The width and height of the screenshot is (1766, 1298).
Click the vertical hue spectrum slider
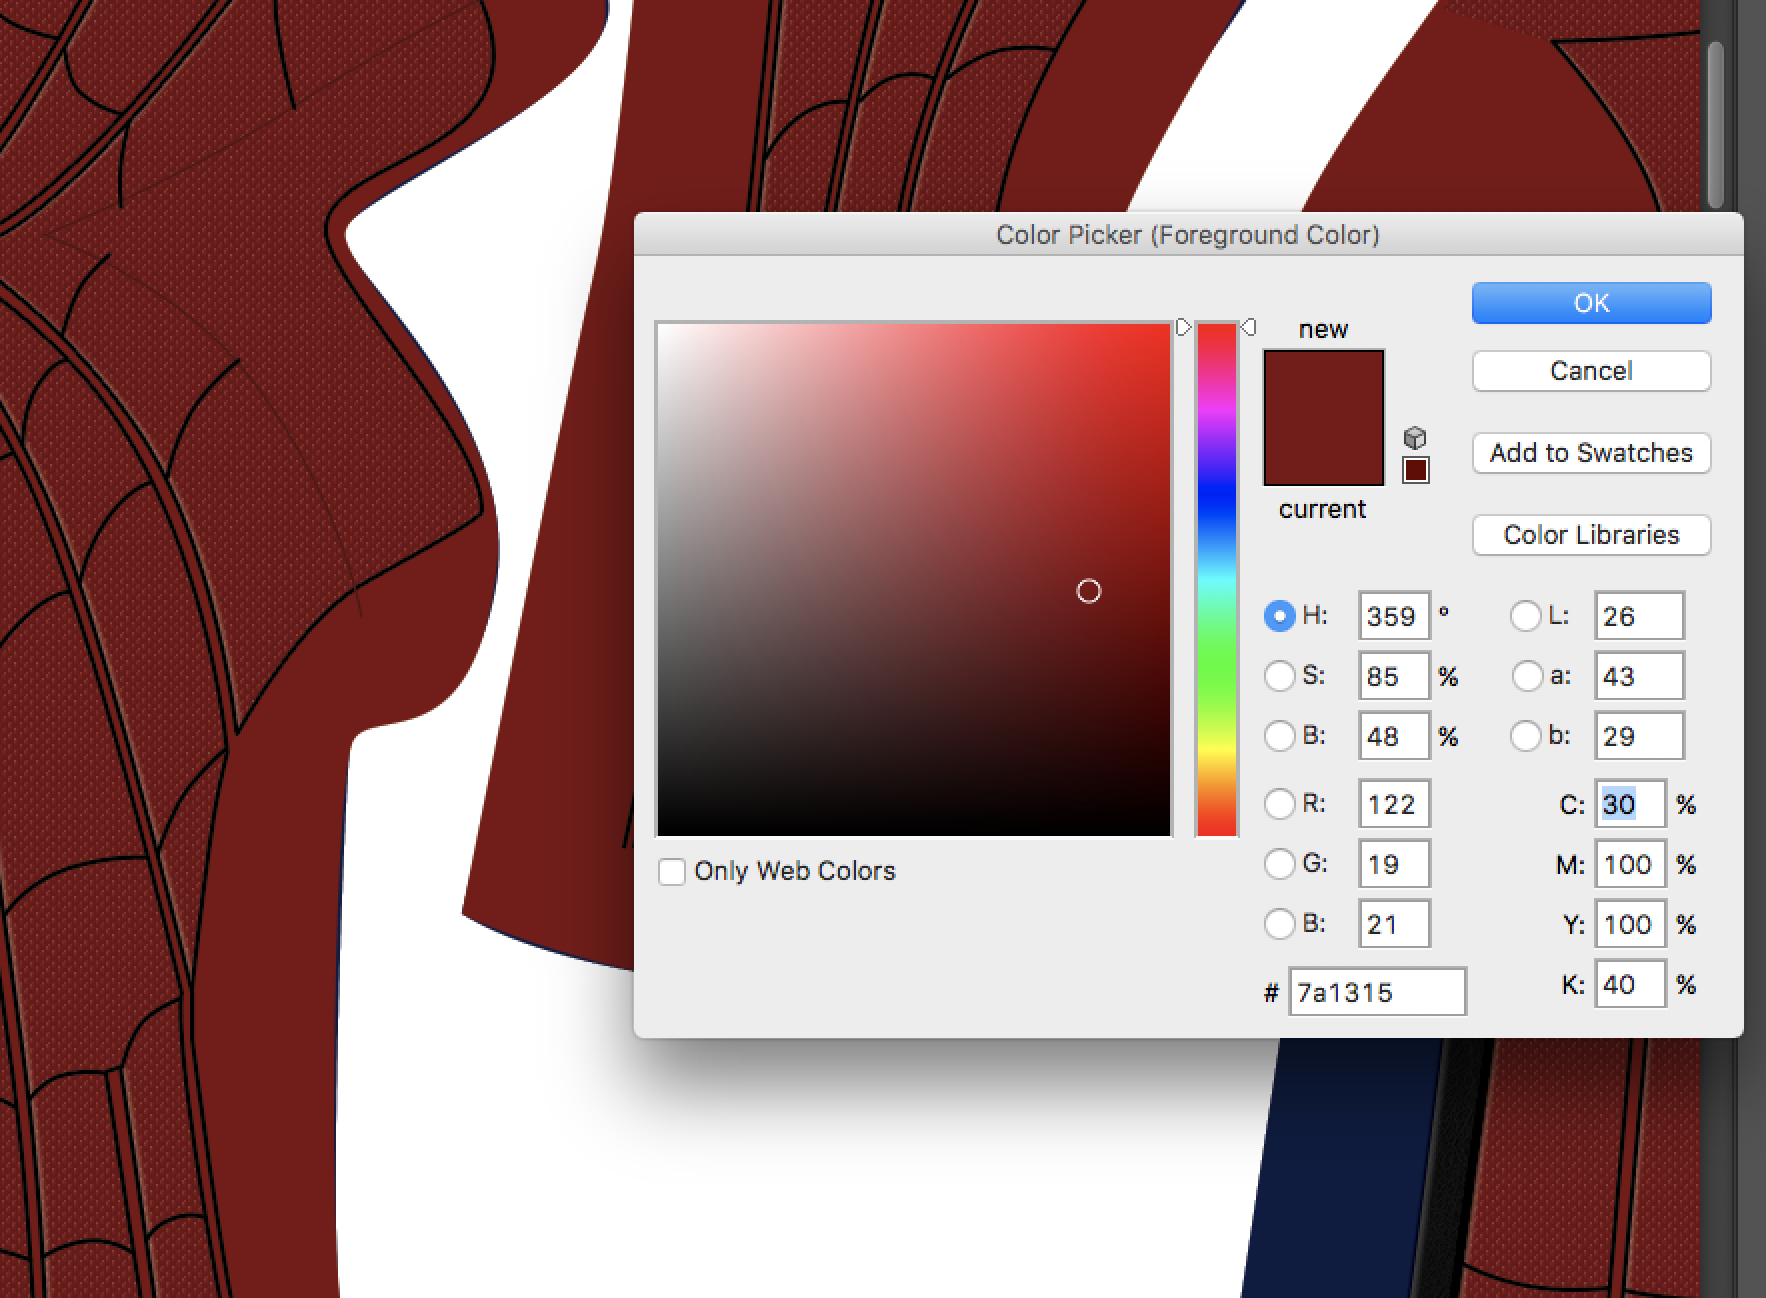1216,579
